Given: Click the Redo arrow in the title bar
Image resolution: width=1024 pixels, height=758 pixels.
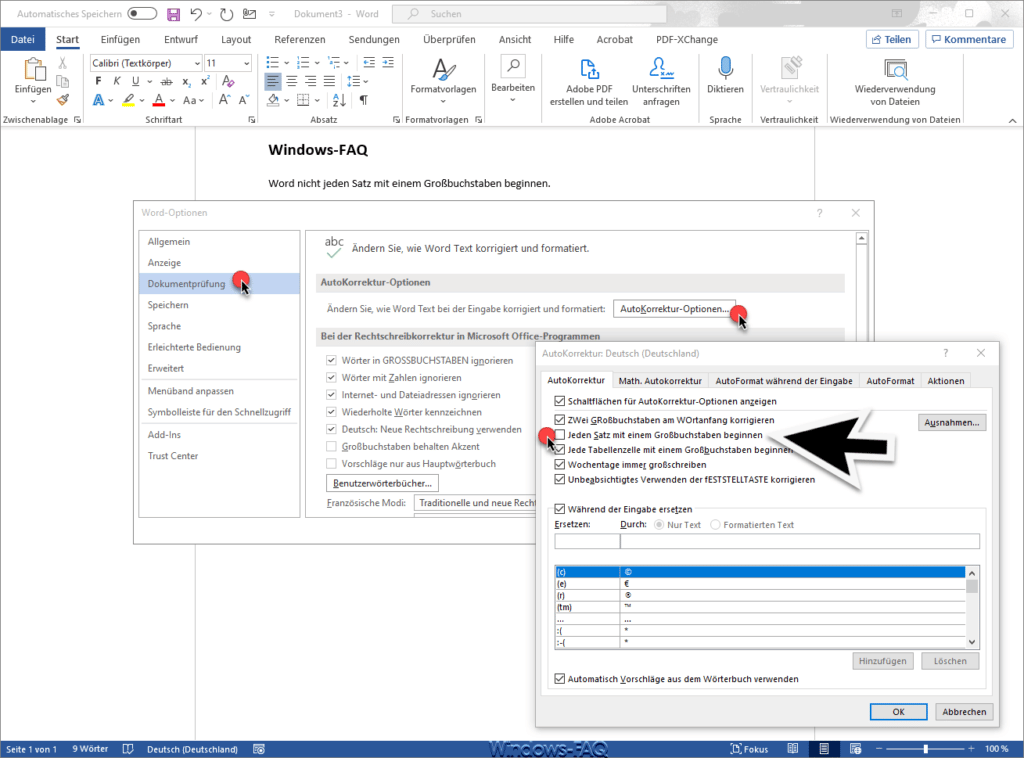Looking at the screenshot, I should [x=227, y=14].
